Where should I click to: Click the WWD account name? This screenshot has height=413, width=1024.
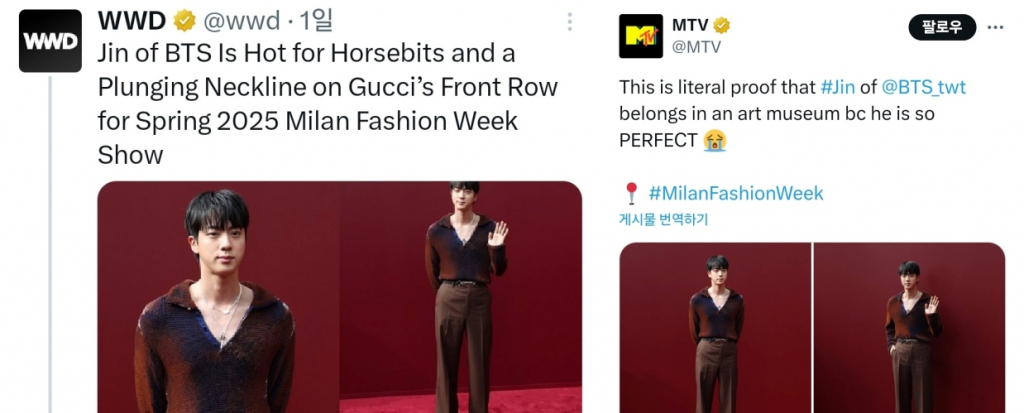click(131, 20)
